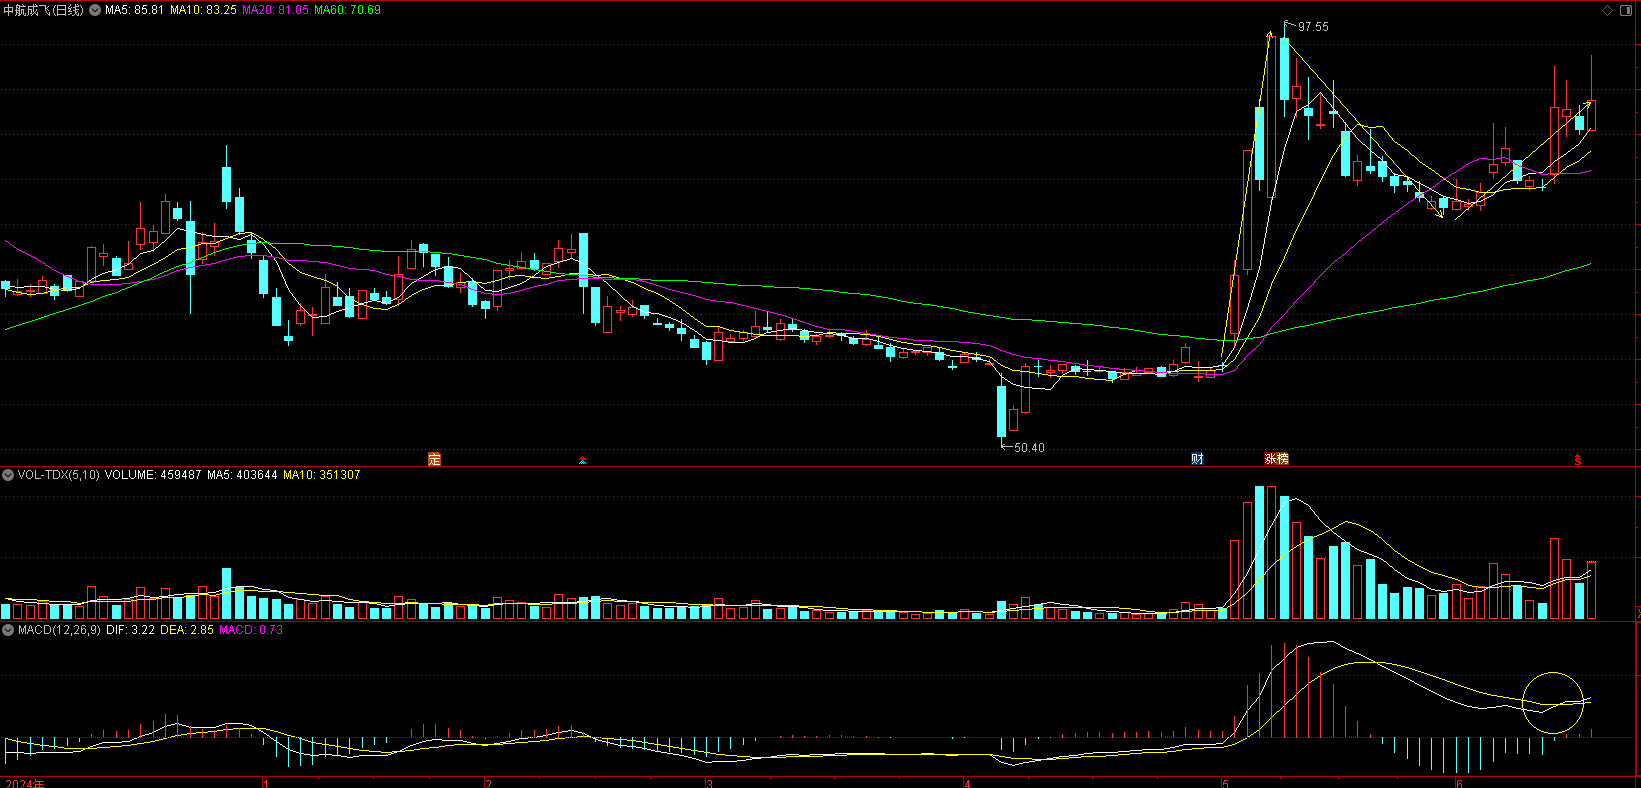Click month 2 marker on time axis
Image resolution: width=1641 pixels, height=788 pixels.
pos(488,783)
